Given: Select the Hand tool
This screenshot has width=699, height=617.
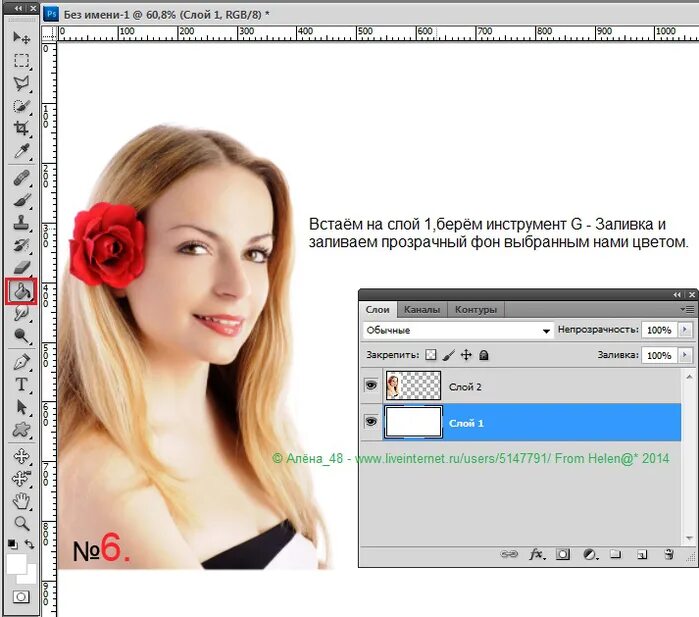Looking at the screenshot, I should [x=21, y=502].
